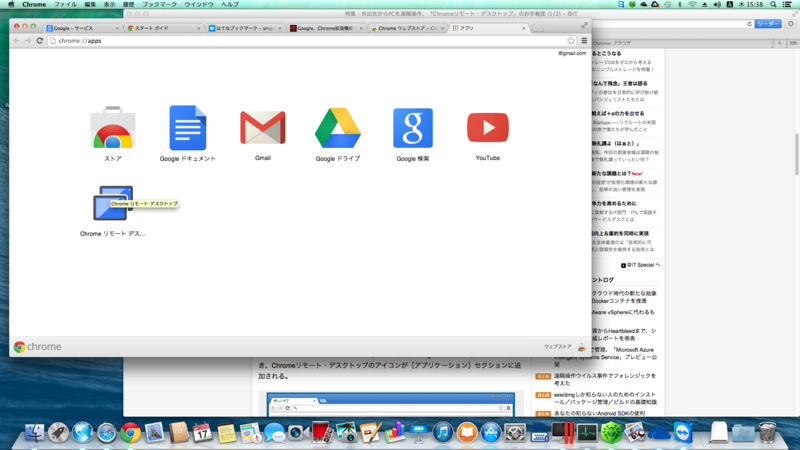Open Google Chrome from the Dock

click(130, 433)
